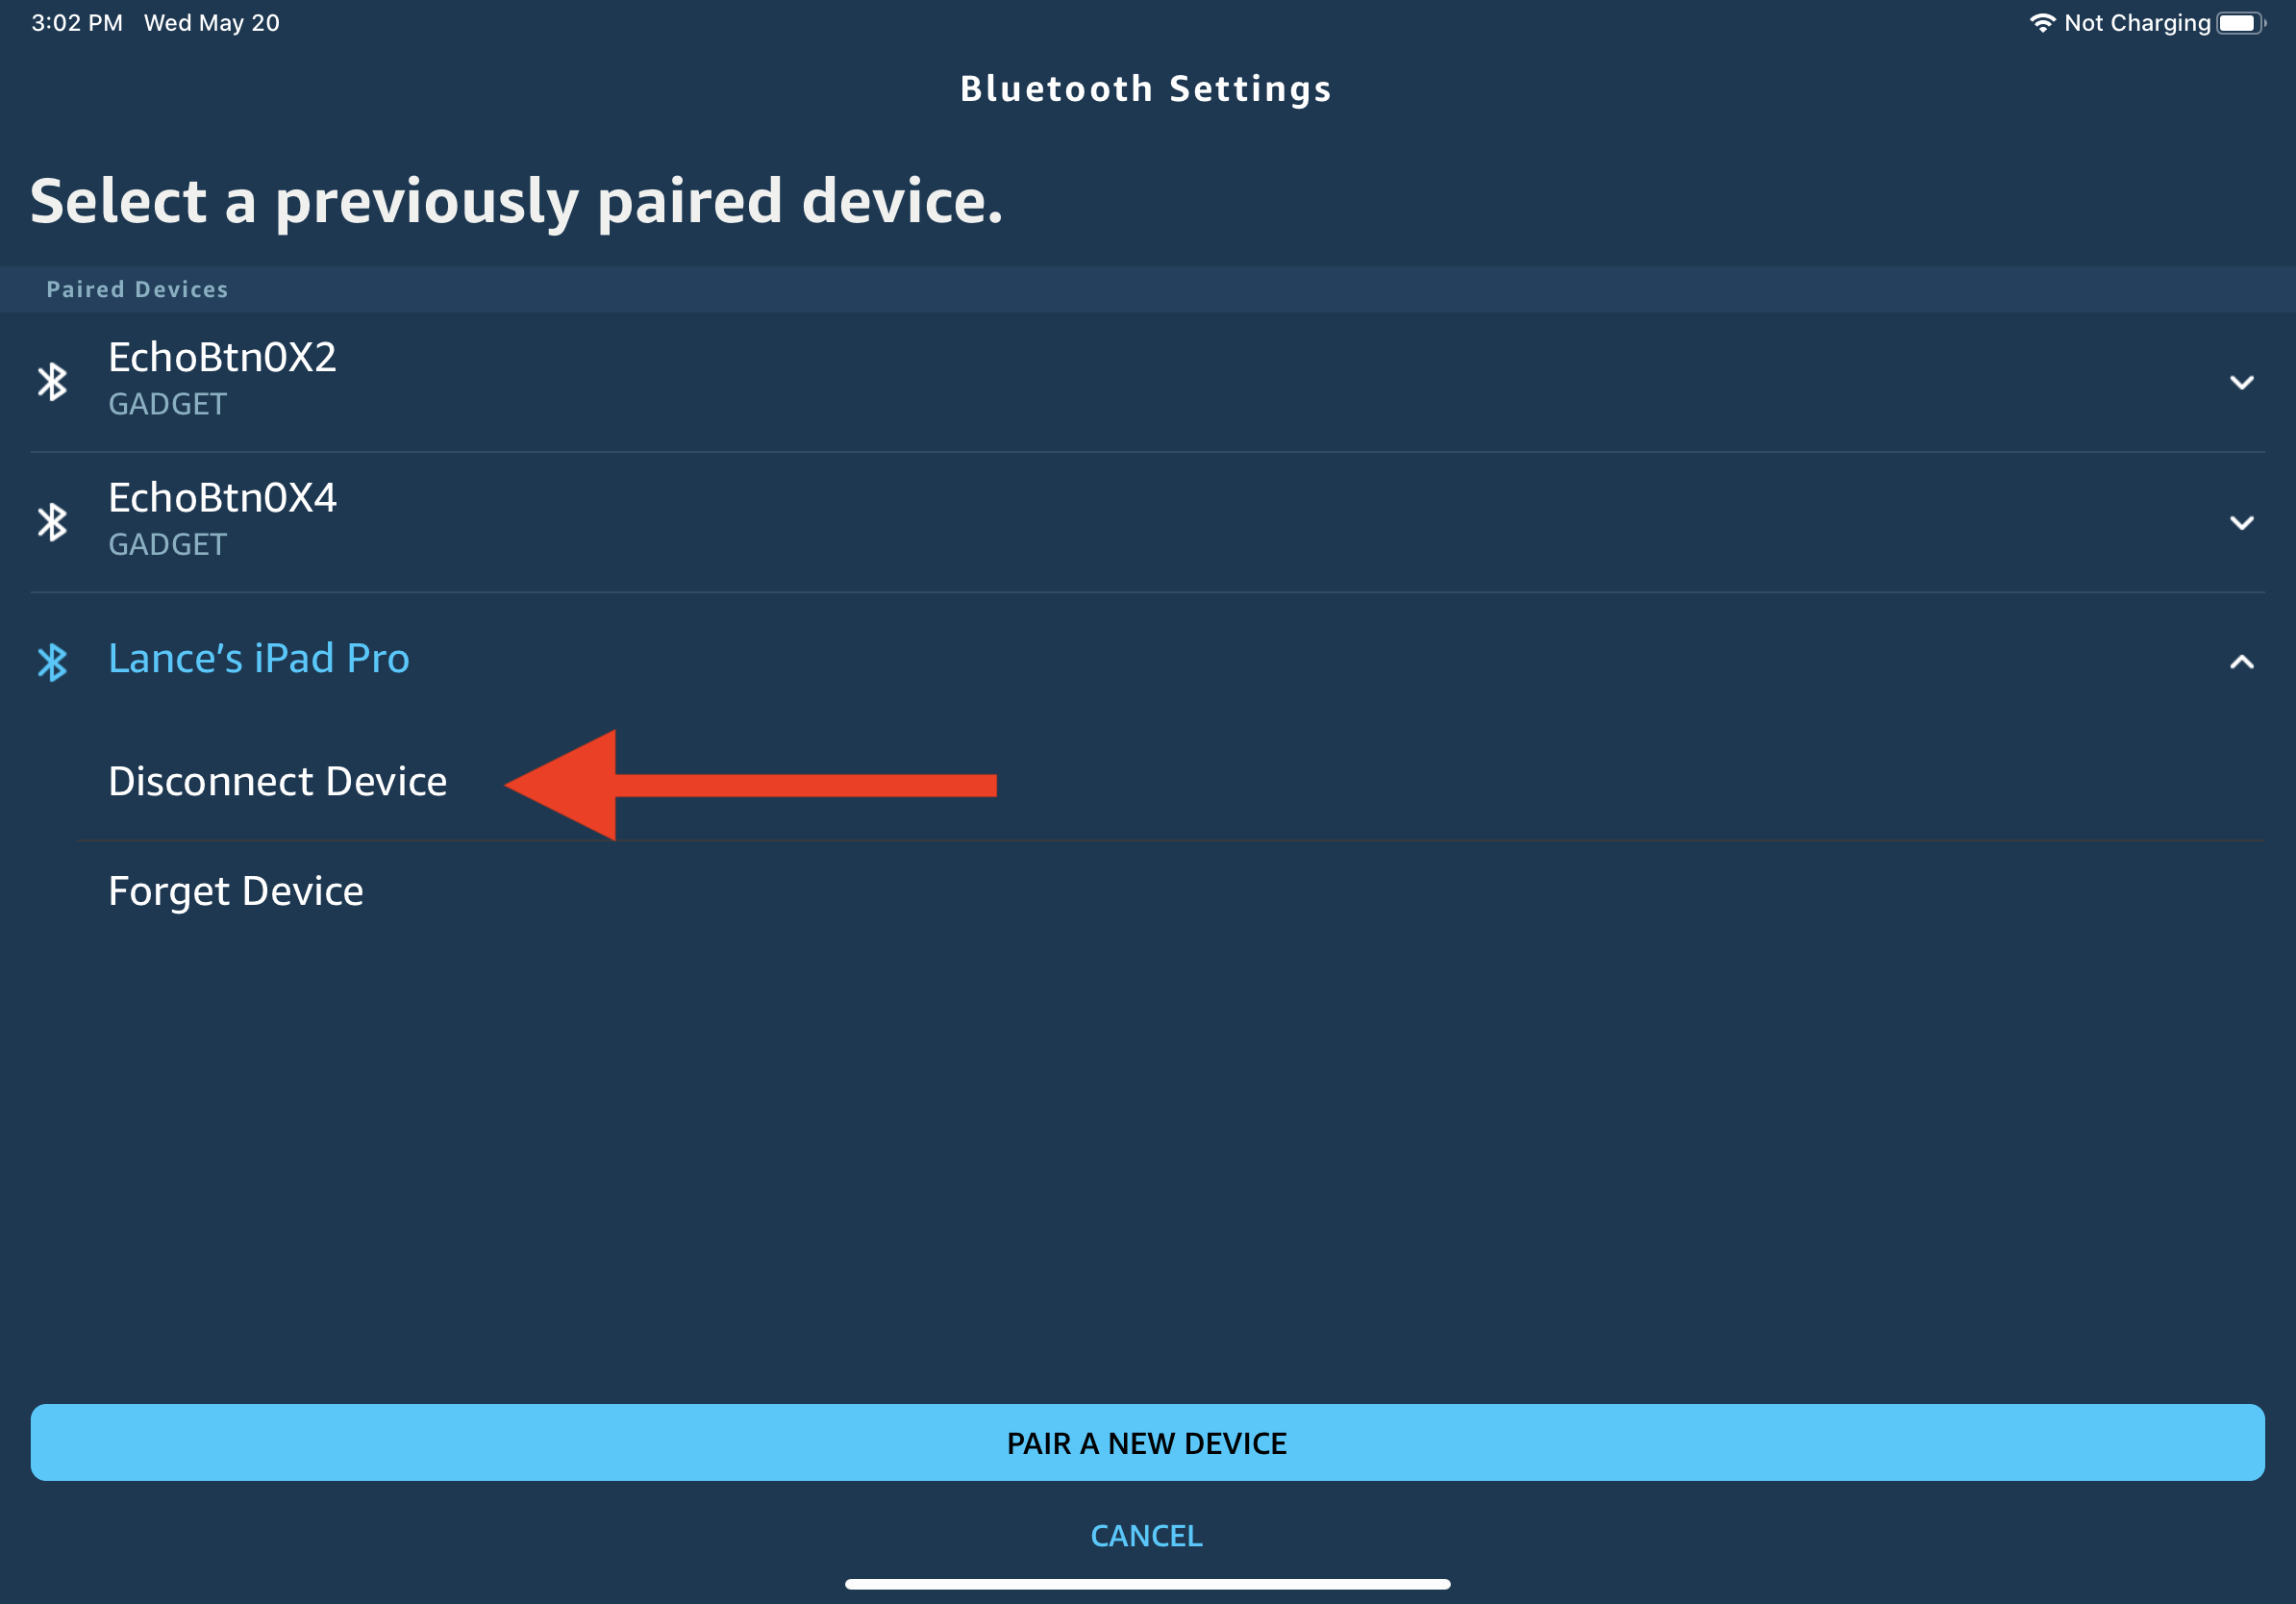Tap the Cancel link
The width and height of the screenshot is (2296, 1604).
tap(1146, 1535)
